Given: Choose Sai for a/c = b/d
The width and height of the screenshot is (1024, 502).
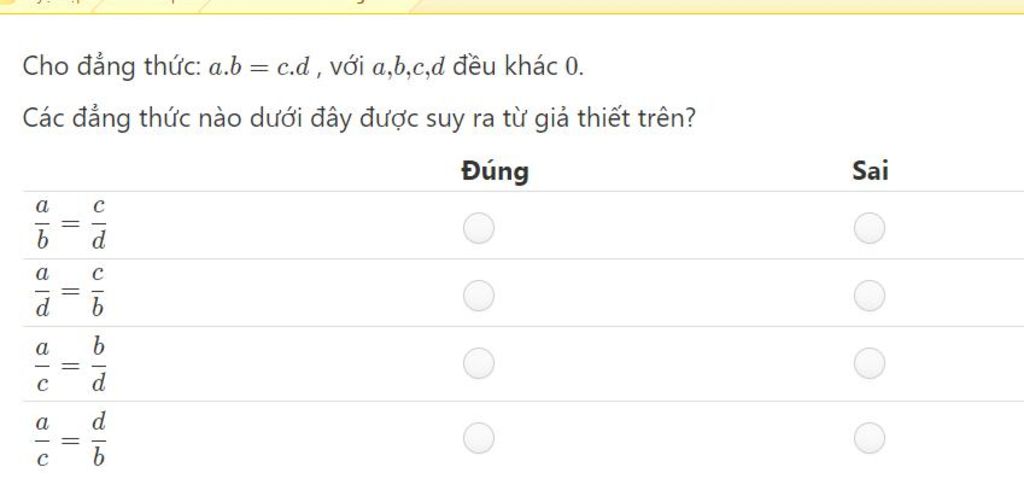Looking at the screenshot, I should point(870,363).
